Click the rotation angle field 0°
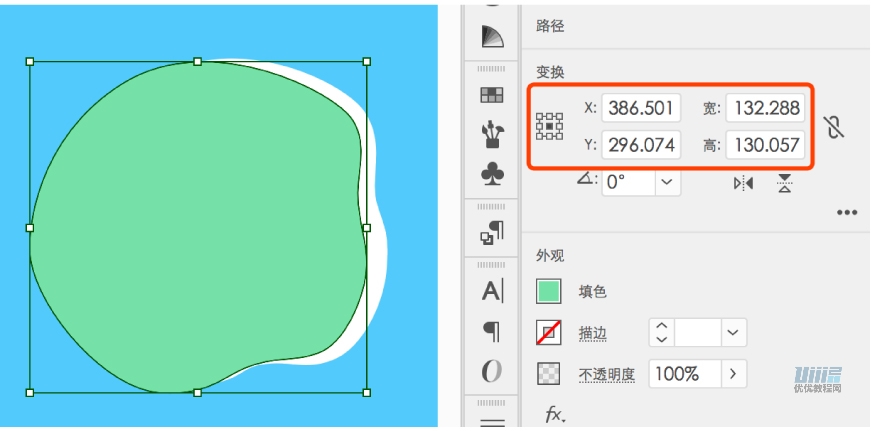Screen dimensions: 871x431 [x=629, y=182]
